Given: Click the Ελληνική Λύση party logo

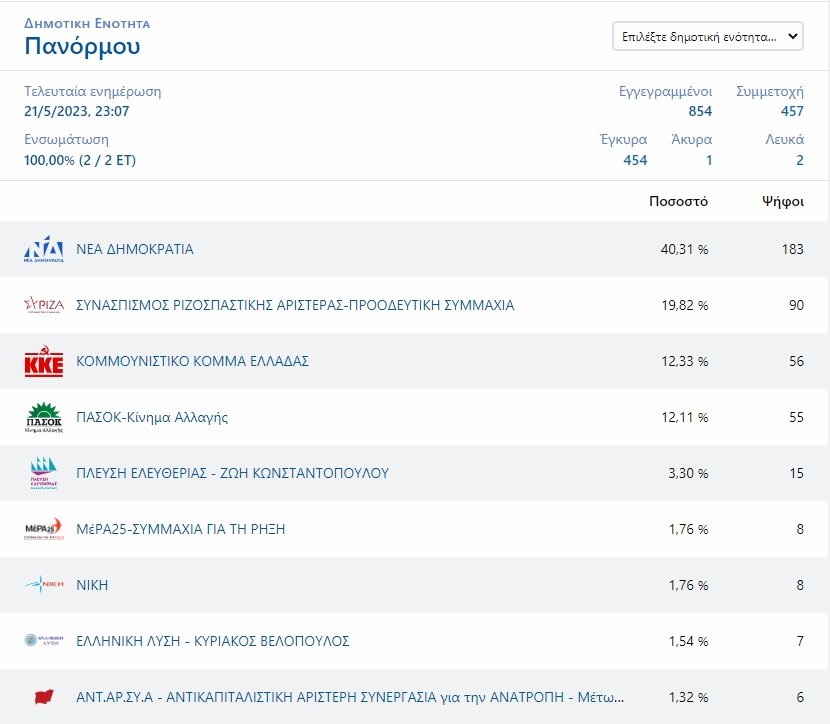Looking at the screenshot, I should [44, 641].
